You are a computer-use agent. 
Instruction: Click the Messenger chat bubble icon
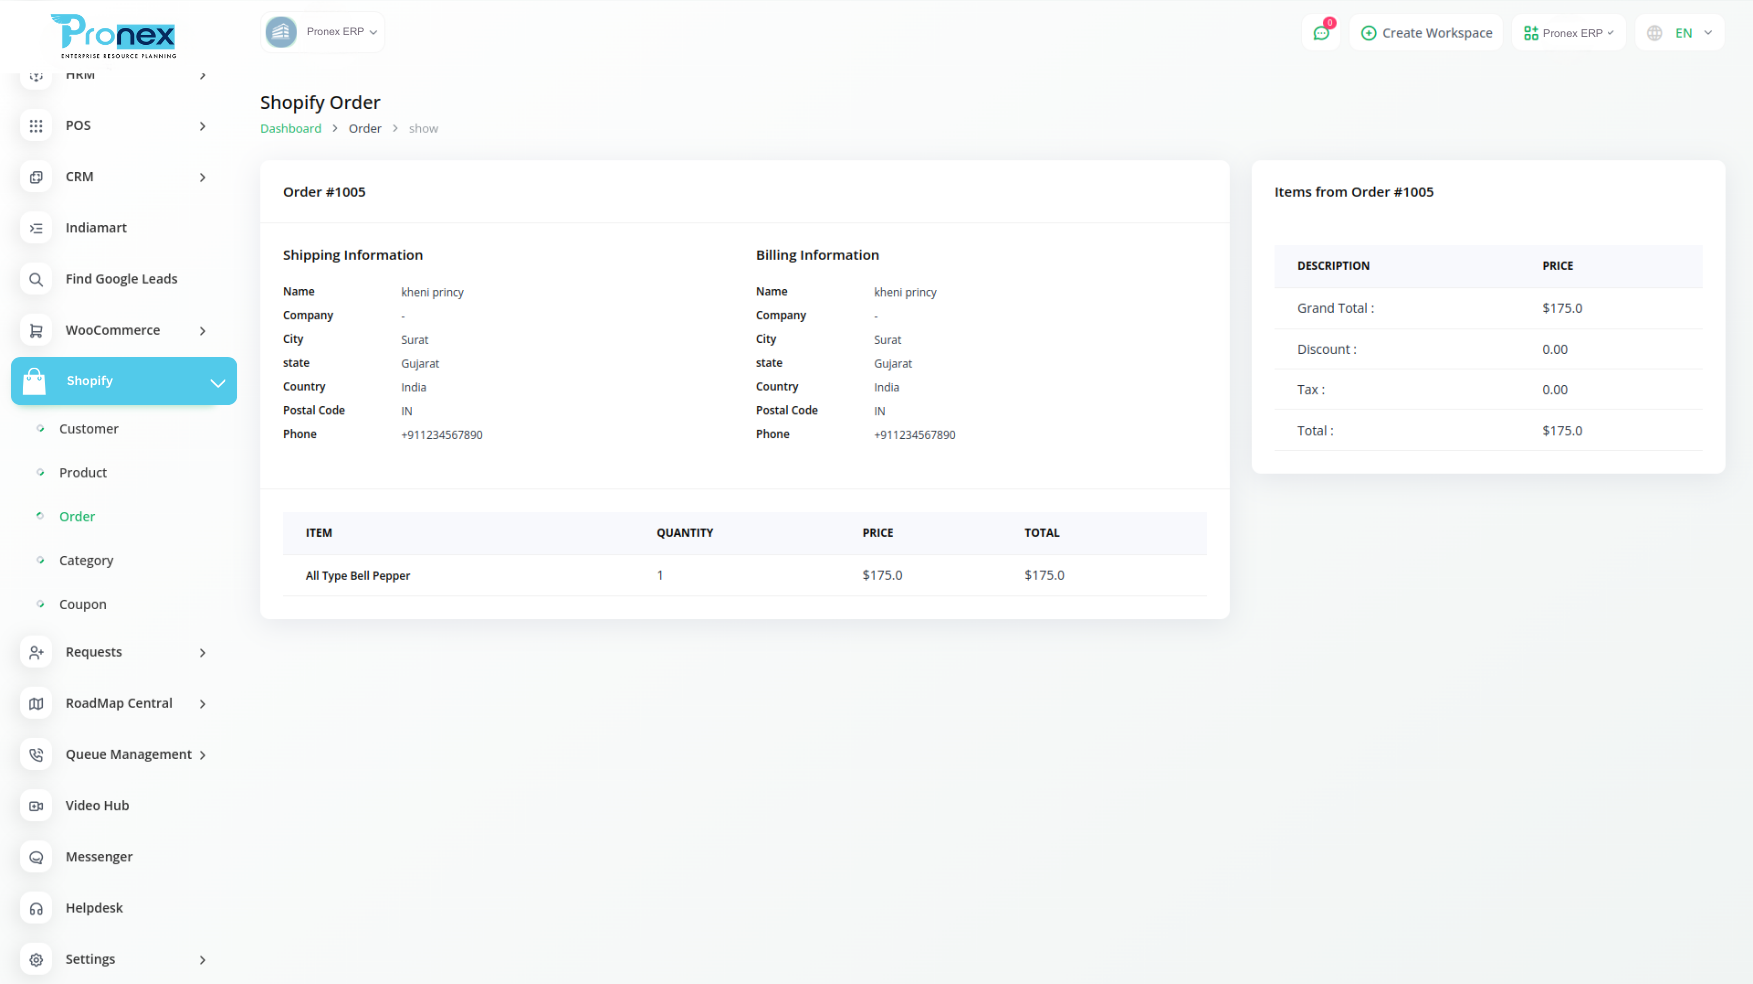[x=36, y=857]
